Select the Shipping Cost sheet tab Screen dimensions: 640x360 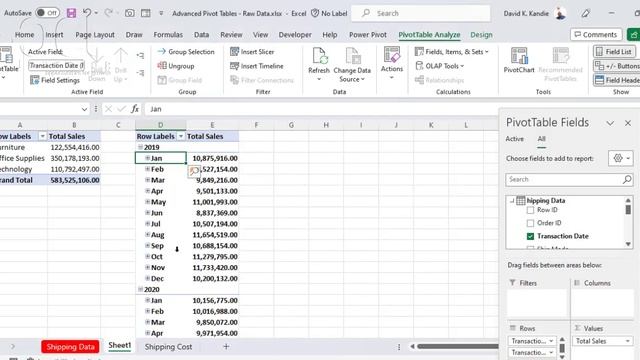tap(168, 347)
